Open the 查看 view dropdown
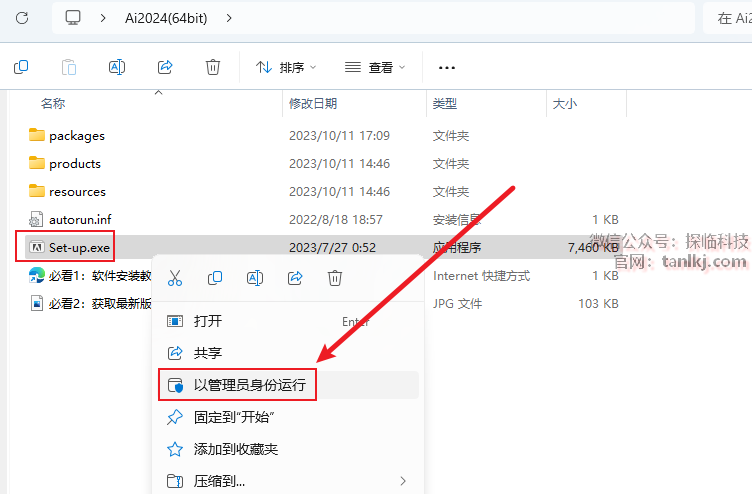This screenshot has height=494, width=752. [x=375, y=68]
